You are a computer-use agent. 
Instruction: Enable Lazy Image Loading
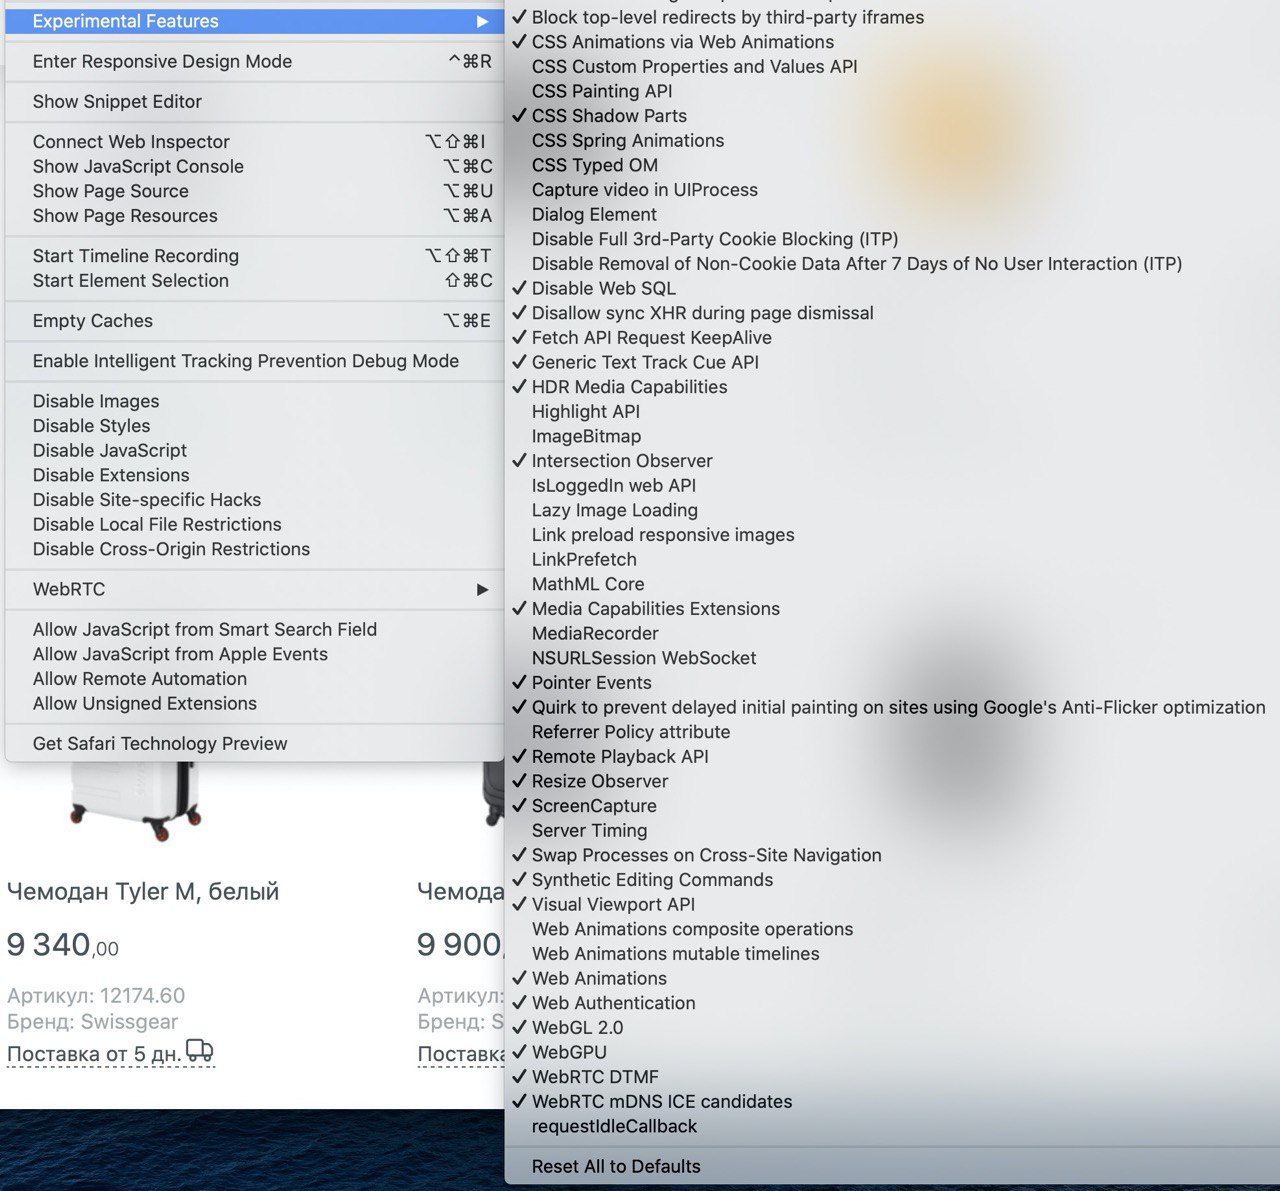pyautogui.click(x=892, y=510)
